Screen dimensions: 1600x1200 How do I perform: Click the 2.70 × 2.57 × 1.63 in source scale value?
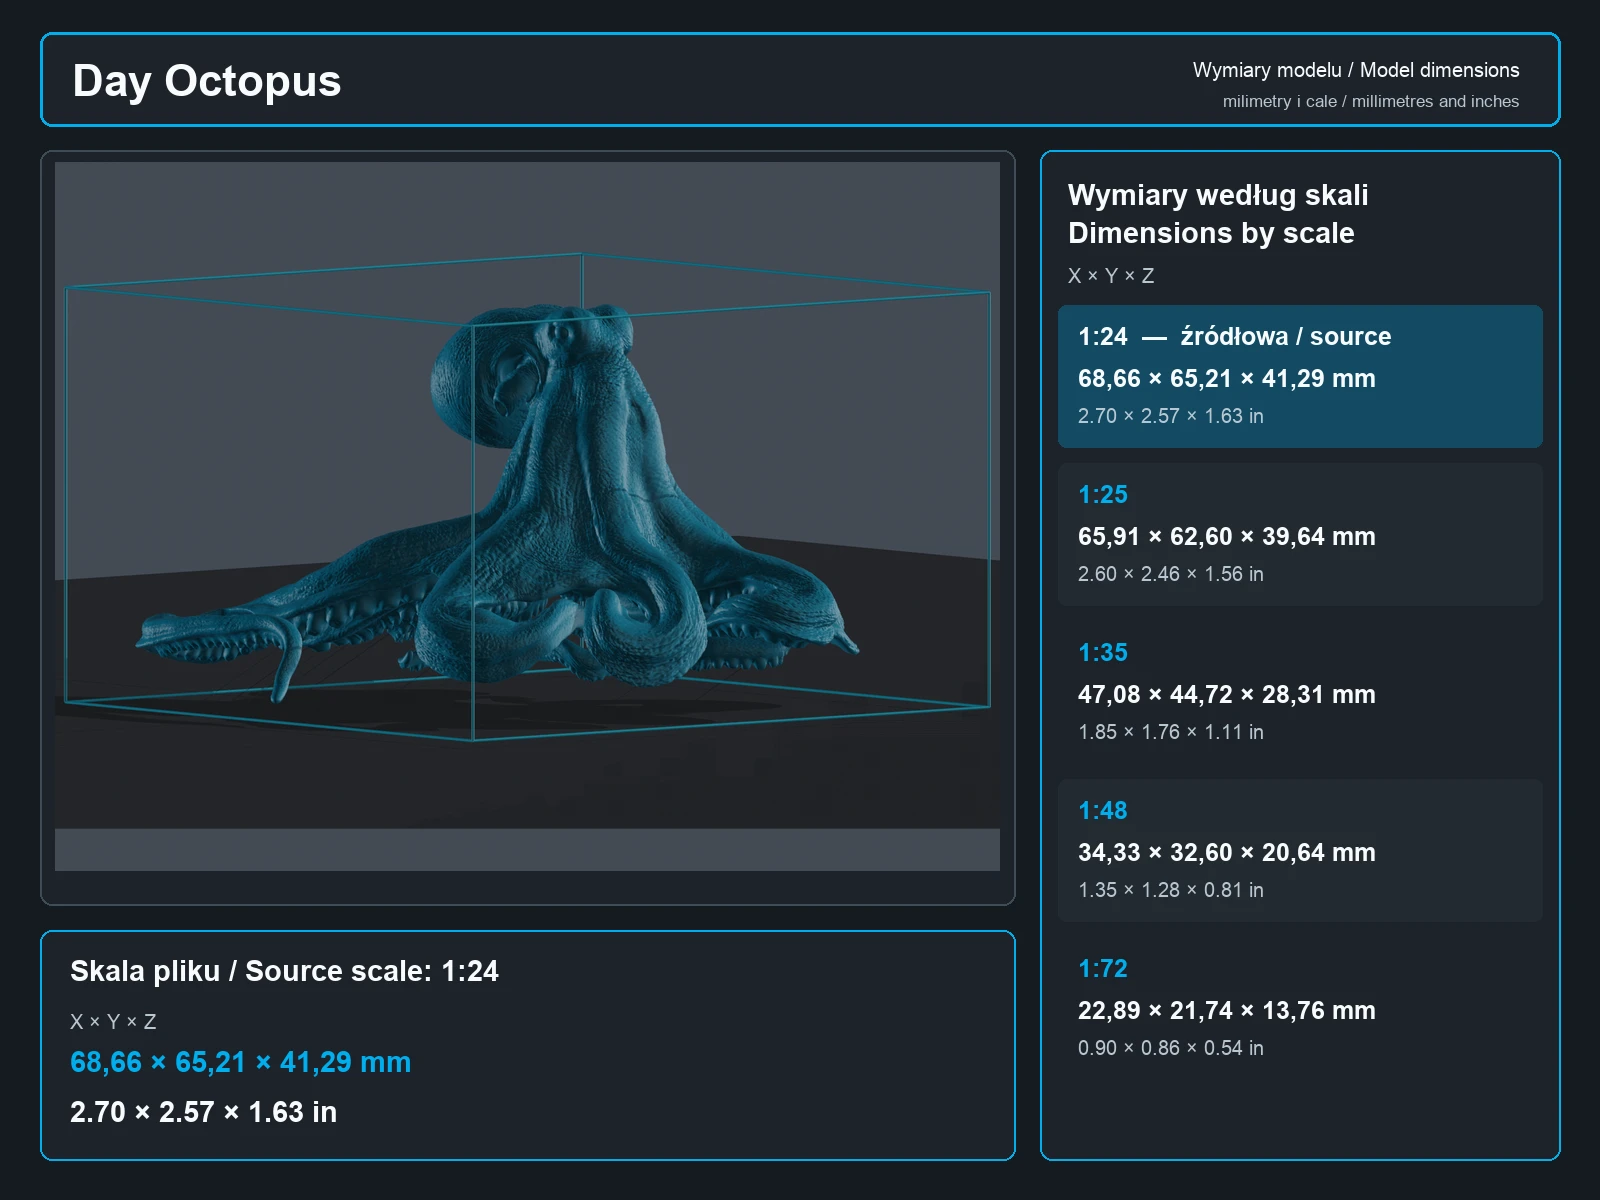pyautogui.click(x=203, y=1112)
